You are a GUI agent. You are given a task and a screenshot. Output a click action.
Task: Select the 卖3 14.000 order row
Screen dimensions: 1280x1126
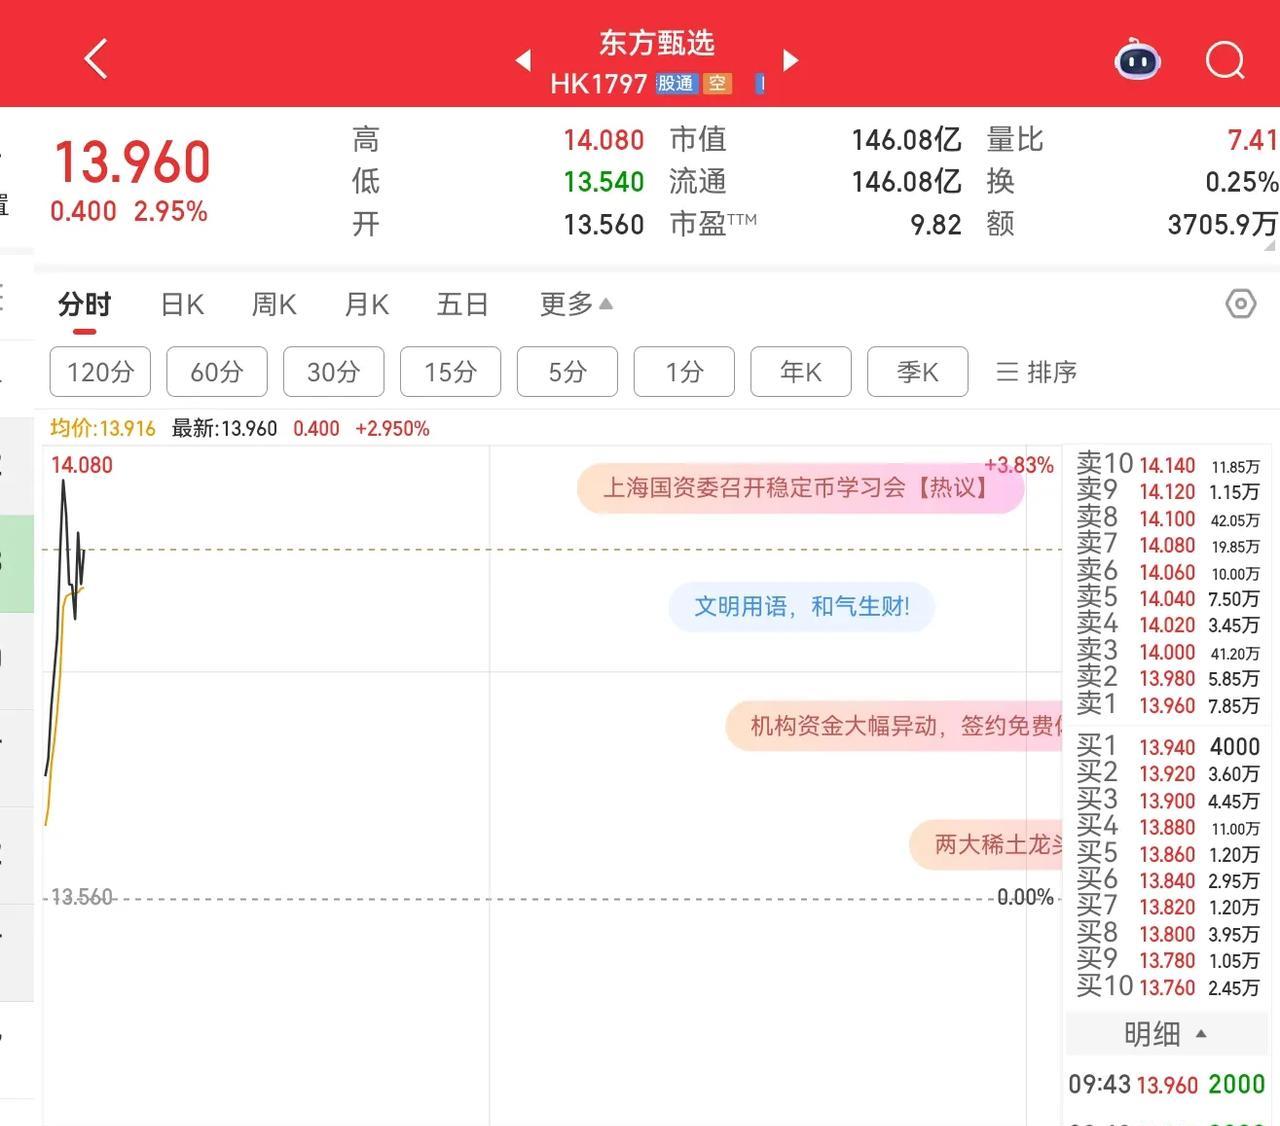tap(1168, 652)
